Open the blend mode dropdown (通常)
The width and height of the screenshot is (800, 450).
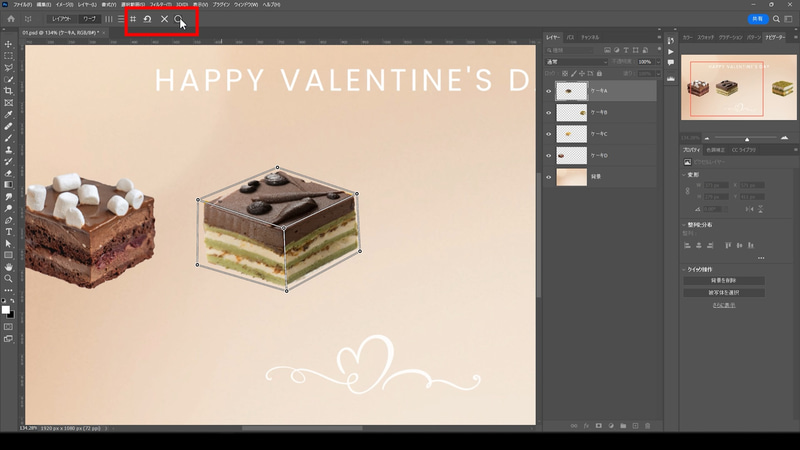pos(577,62)
